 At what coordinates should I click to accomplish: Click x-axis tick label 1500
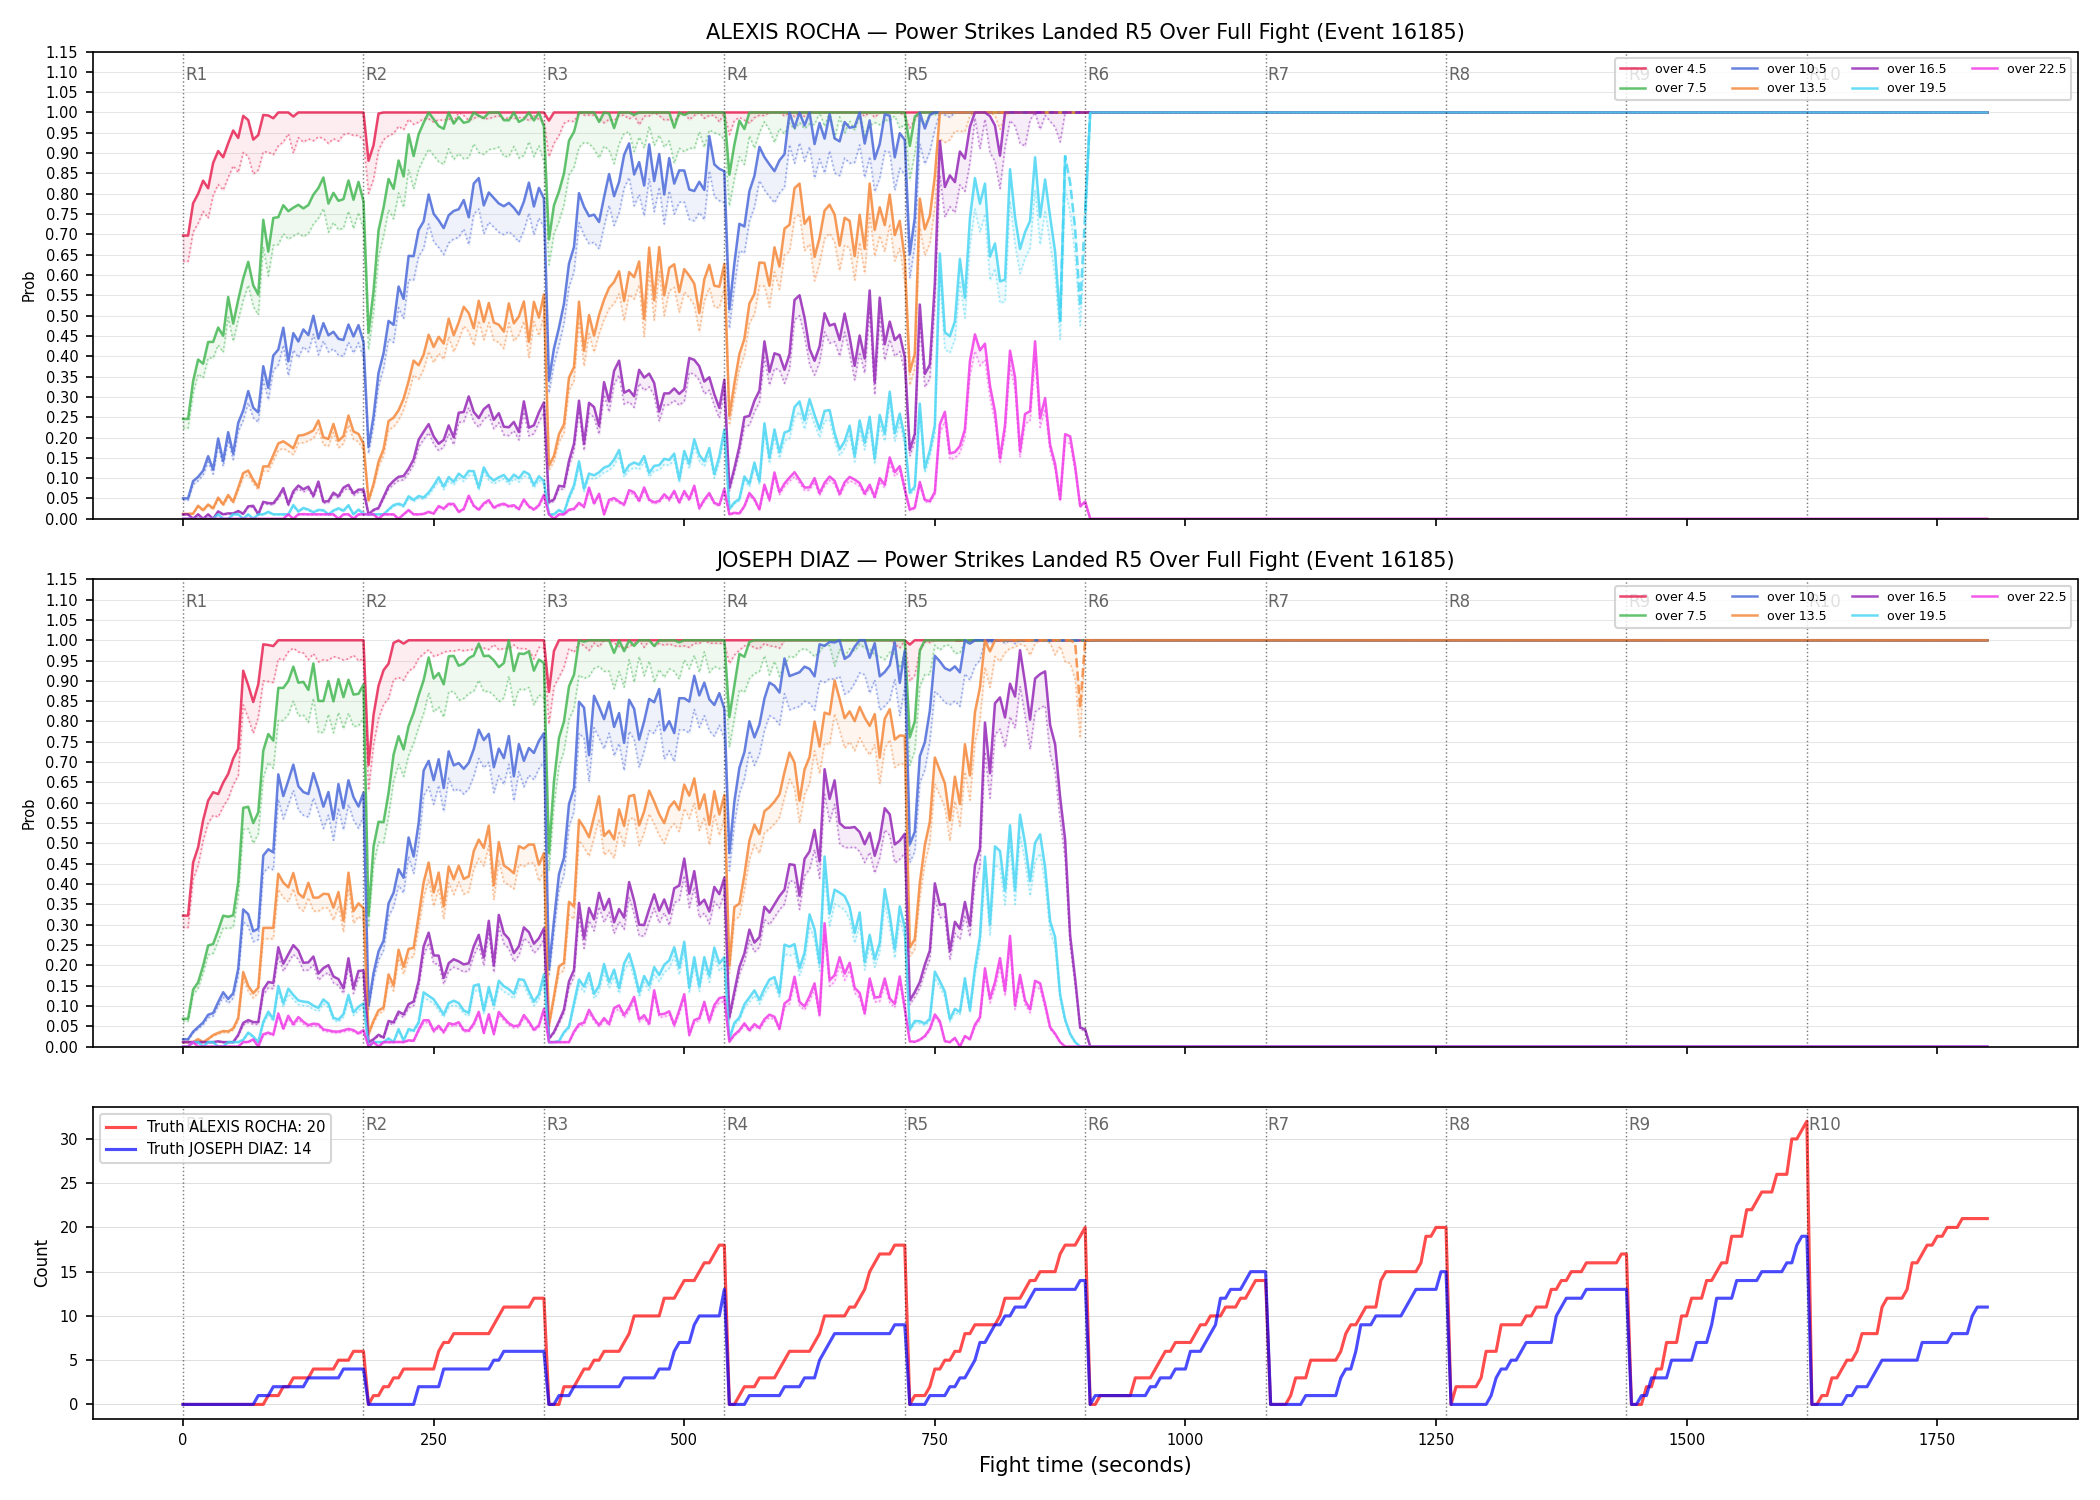coord(1687,1440)
